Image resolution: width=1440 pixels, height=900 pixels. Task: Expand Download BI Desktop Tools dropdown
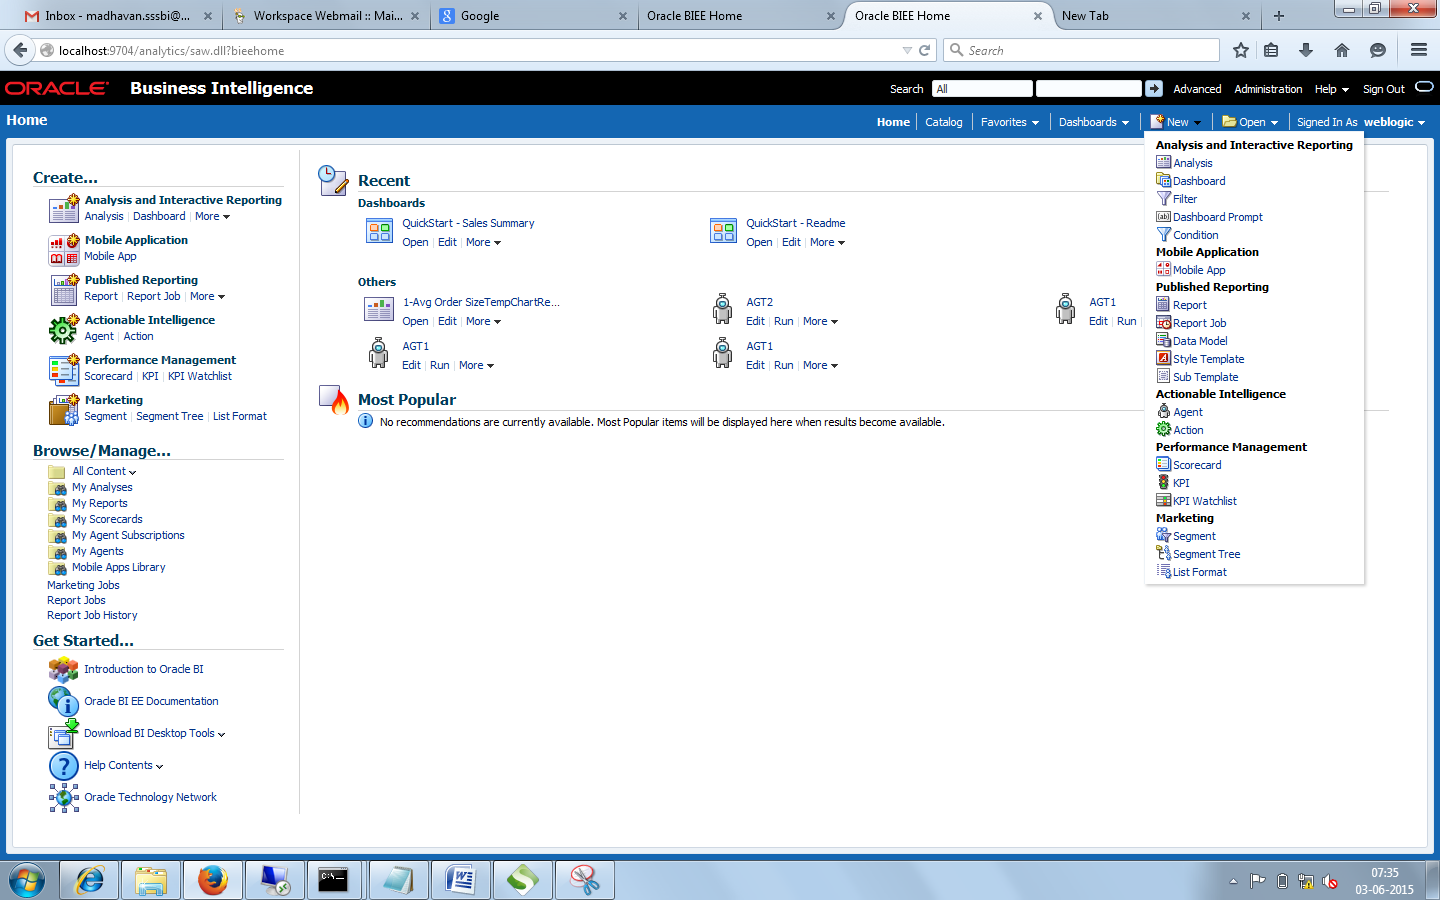click(x=154, y=733)
